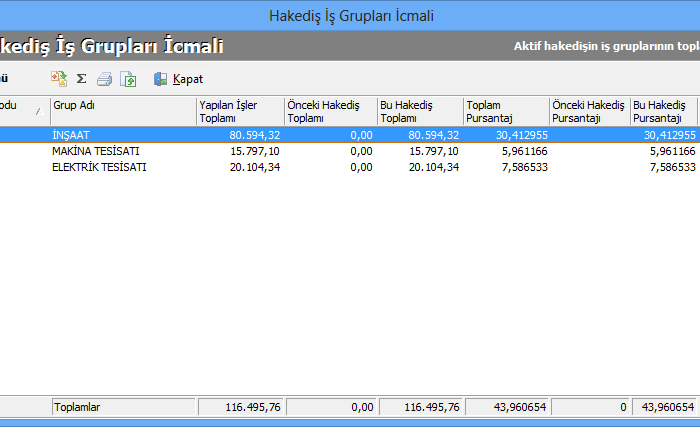Click the Bu Hakediş Pursantajı column header

(663, 111)
